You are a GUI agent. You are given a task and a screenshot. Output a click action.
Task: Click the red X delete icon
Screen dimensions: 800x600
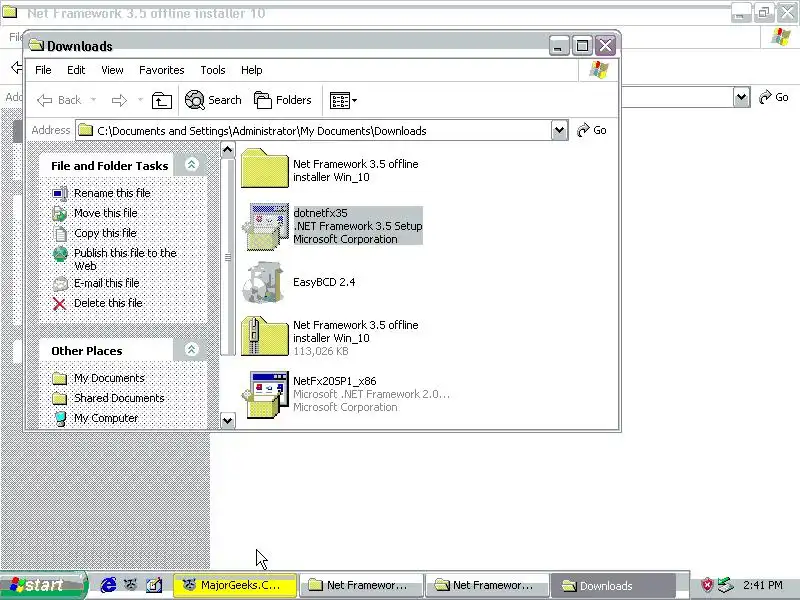point(60,304)
